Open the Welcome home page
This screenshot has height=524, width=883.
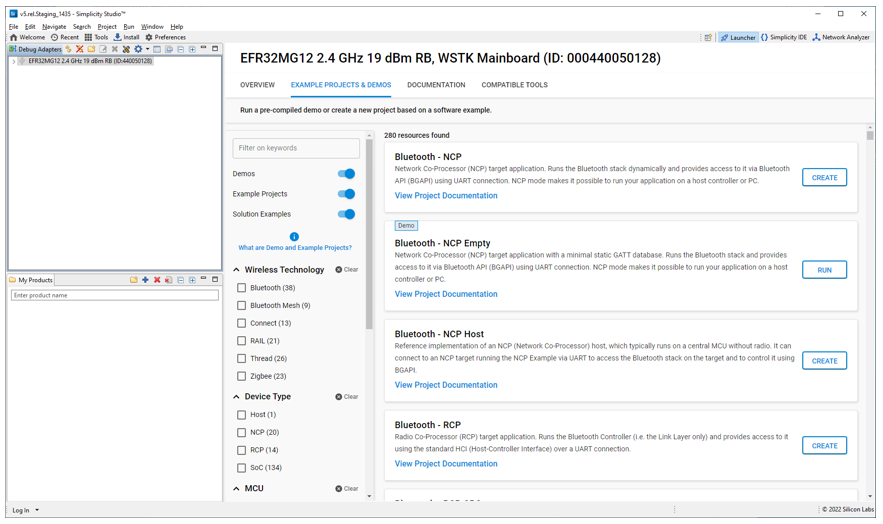[x=27, y=37]
